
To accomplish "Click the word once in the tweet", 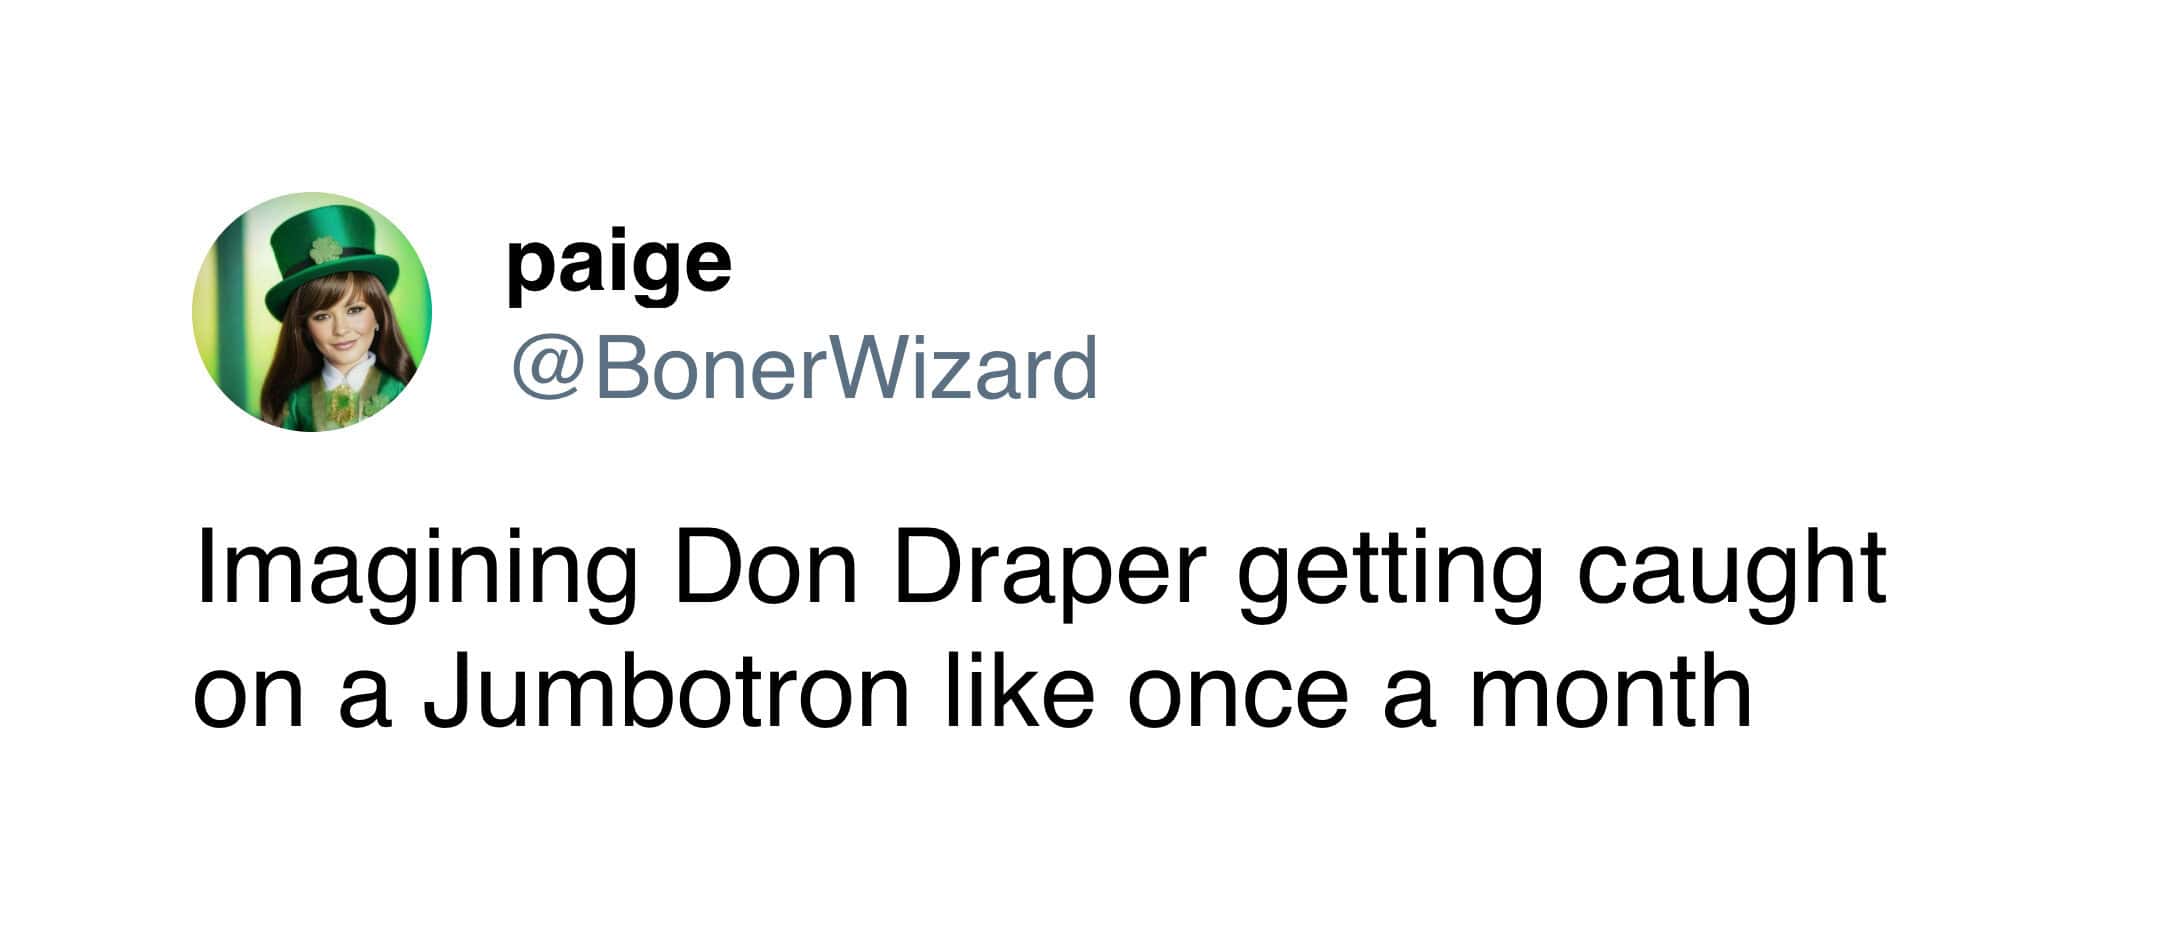I will 1237,697.
